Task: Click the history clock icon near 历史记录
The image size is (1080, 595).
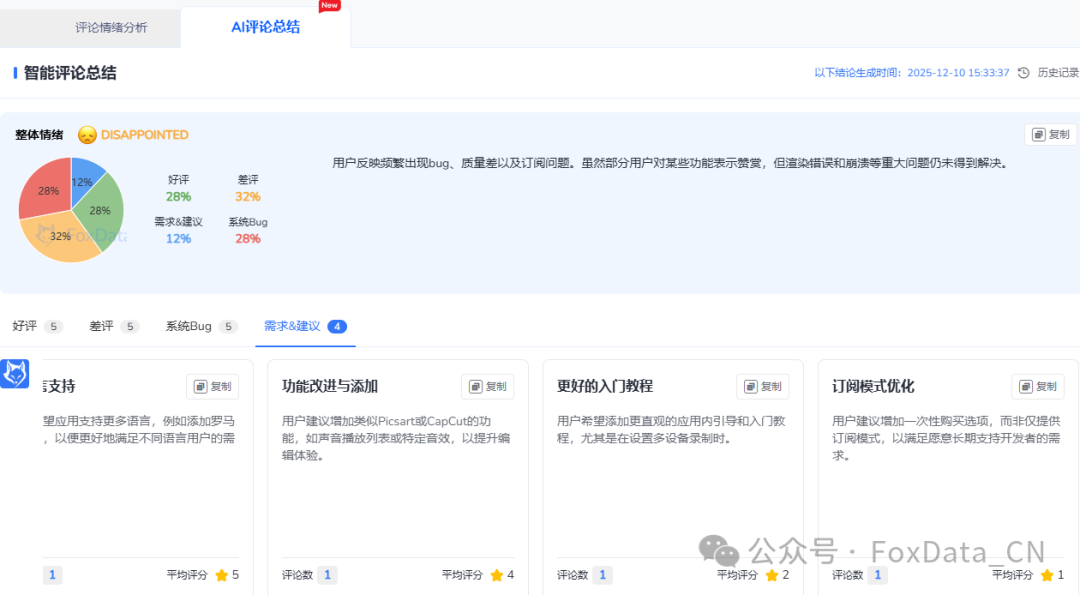Action: 1021,72
